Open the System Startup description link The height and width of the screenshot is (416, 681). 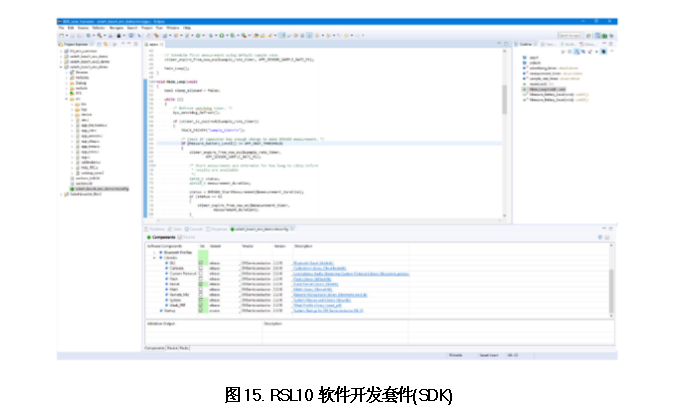click(328, 310)
